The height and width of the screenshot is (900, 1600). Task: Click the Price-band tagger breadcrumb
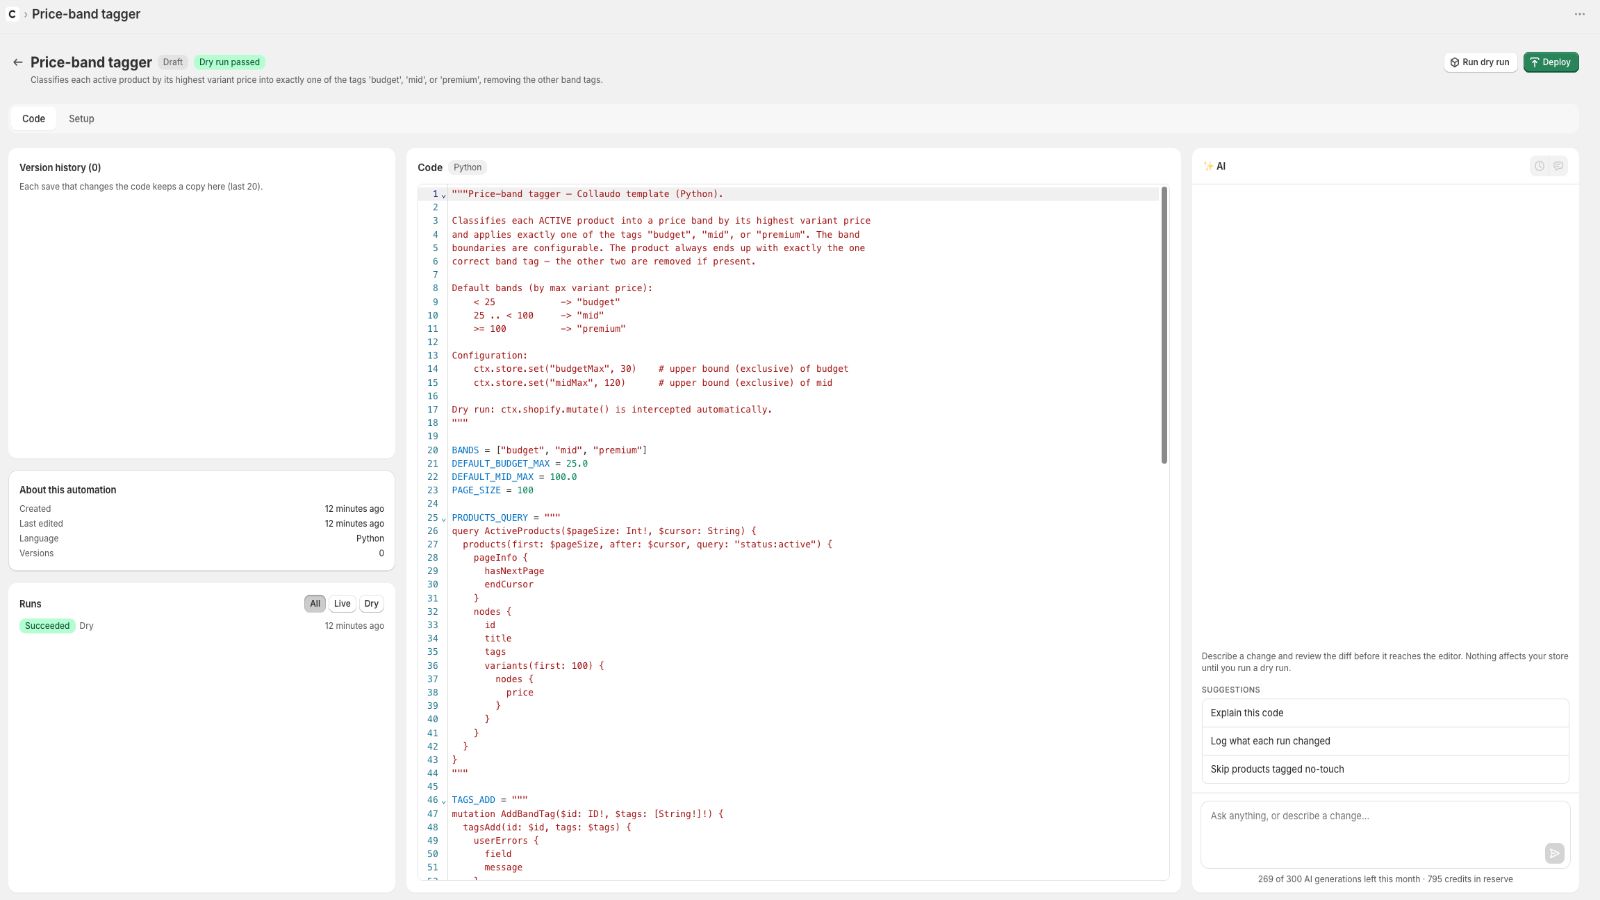tap(86, 14)
